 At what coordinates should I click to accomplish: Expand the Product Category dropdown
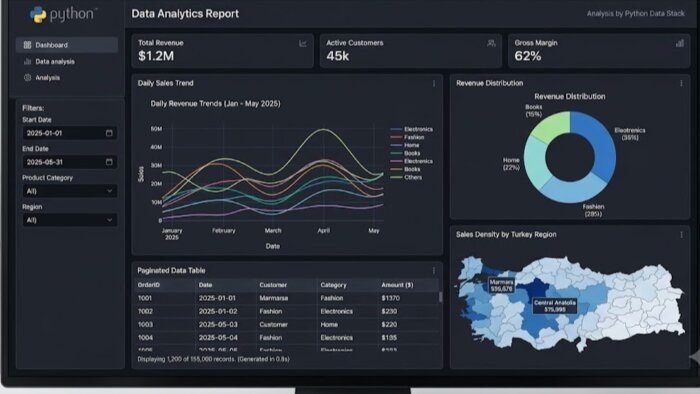click(x=70, y=191)
